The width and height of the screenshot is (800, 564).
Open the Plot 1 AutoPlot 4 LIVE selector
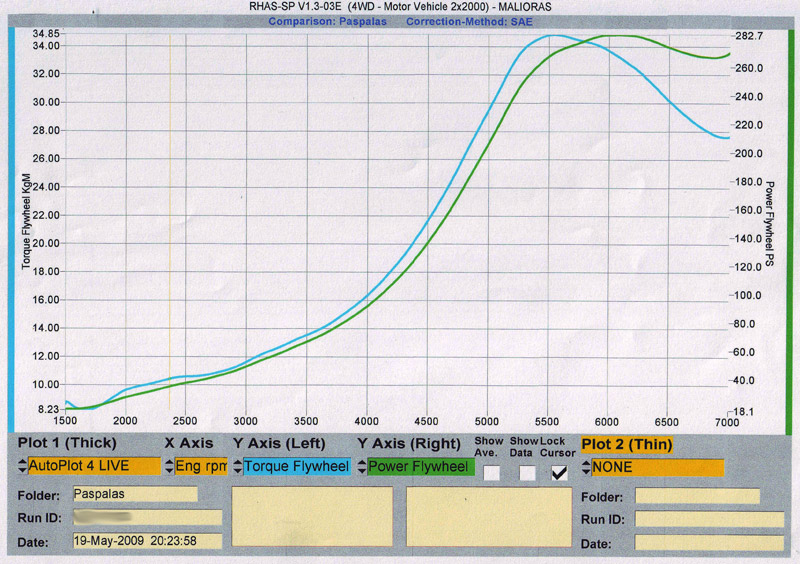[x=94, y=466]
